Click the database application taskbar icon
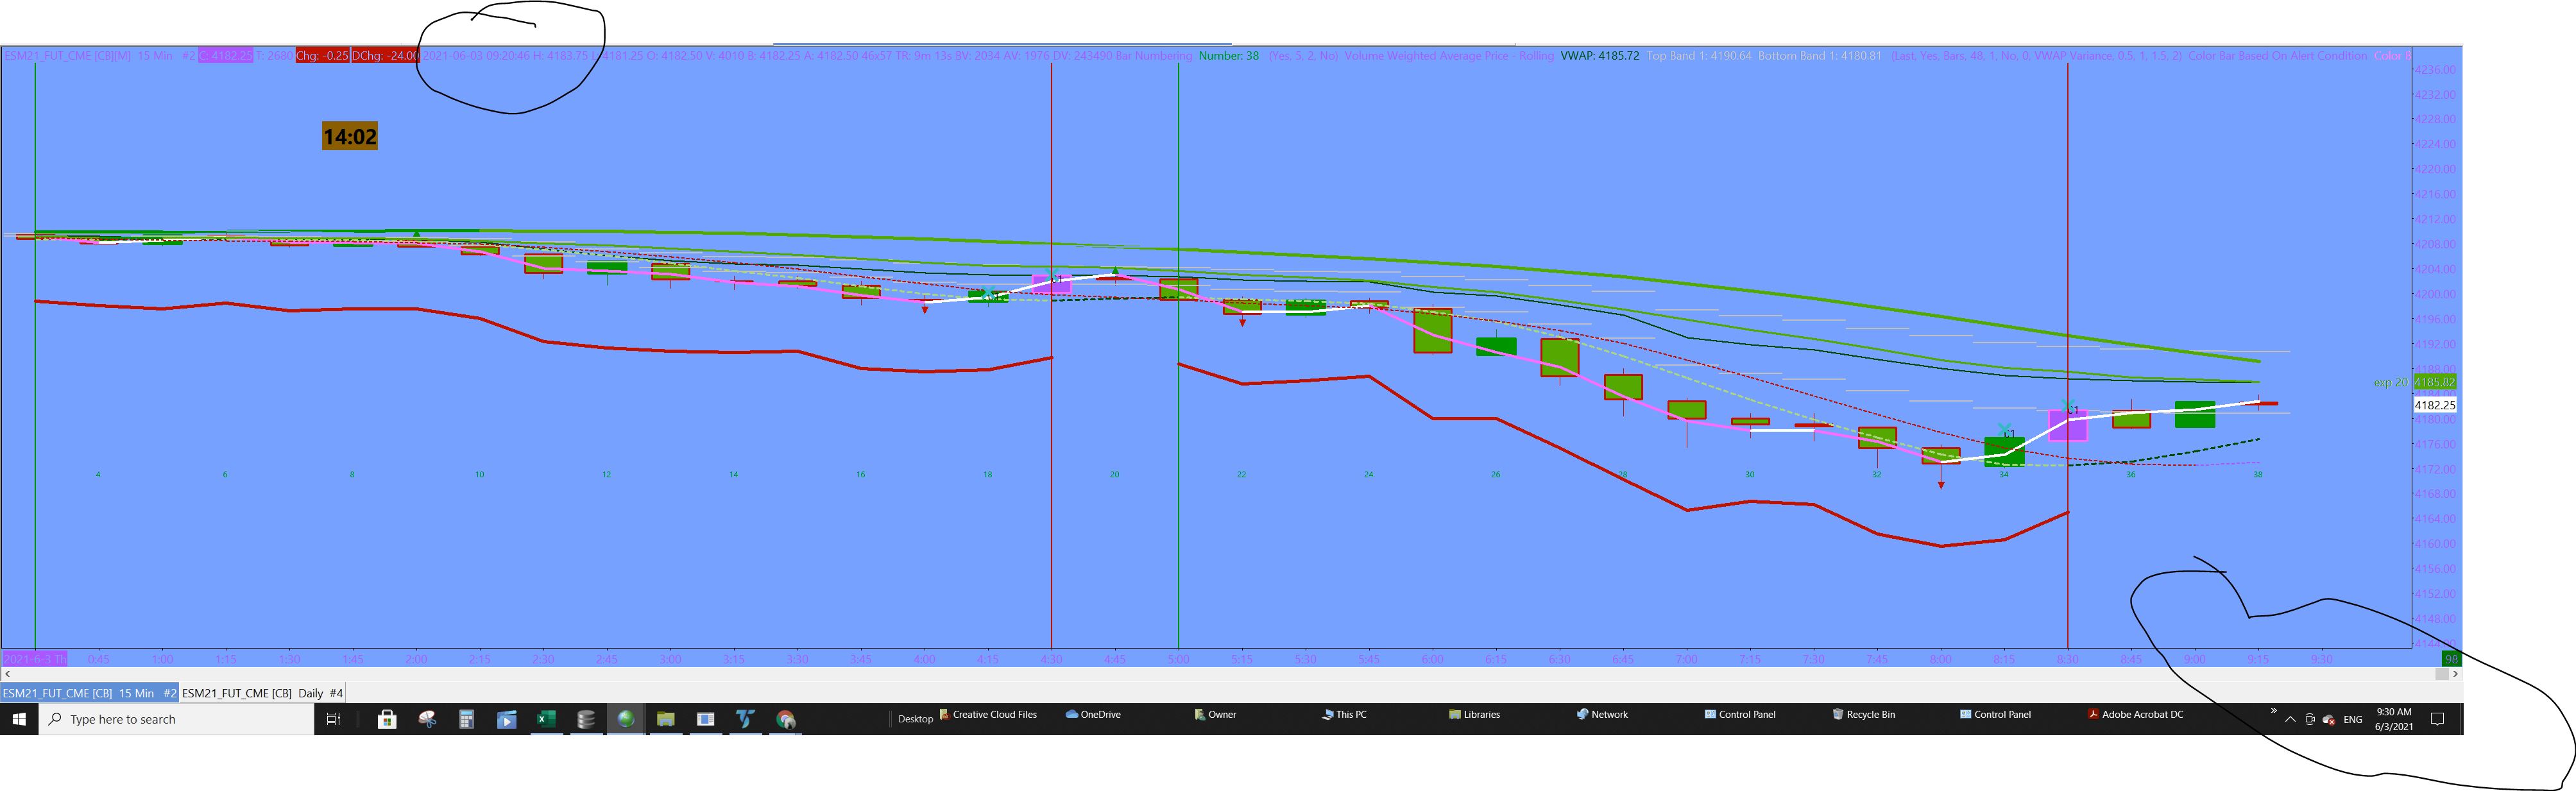The height and width of the screenshot is (791, 2576). click(x=586, y=719)
